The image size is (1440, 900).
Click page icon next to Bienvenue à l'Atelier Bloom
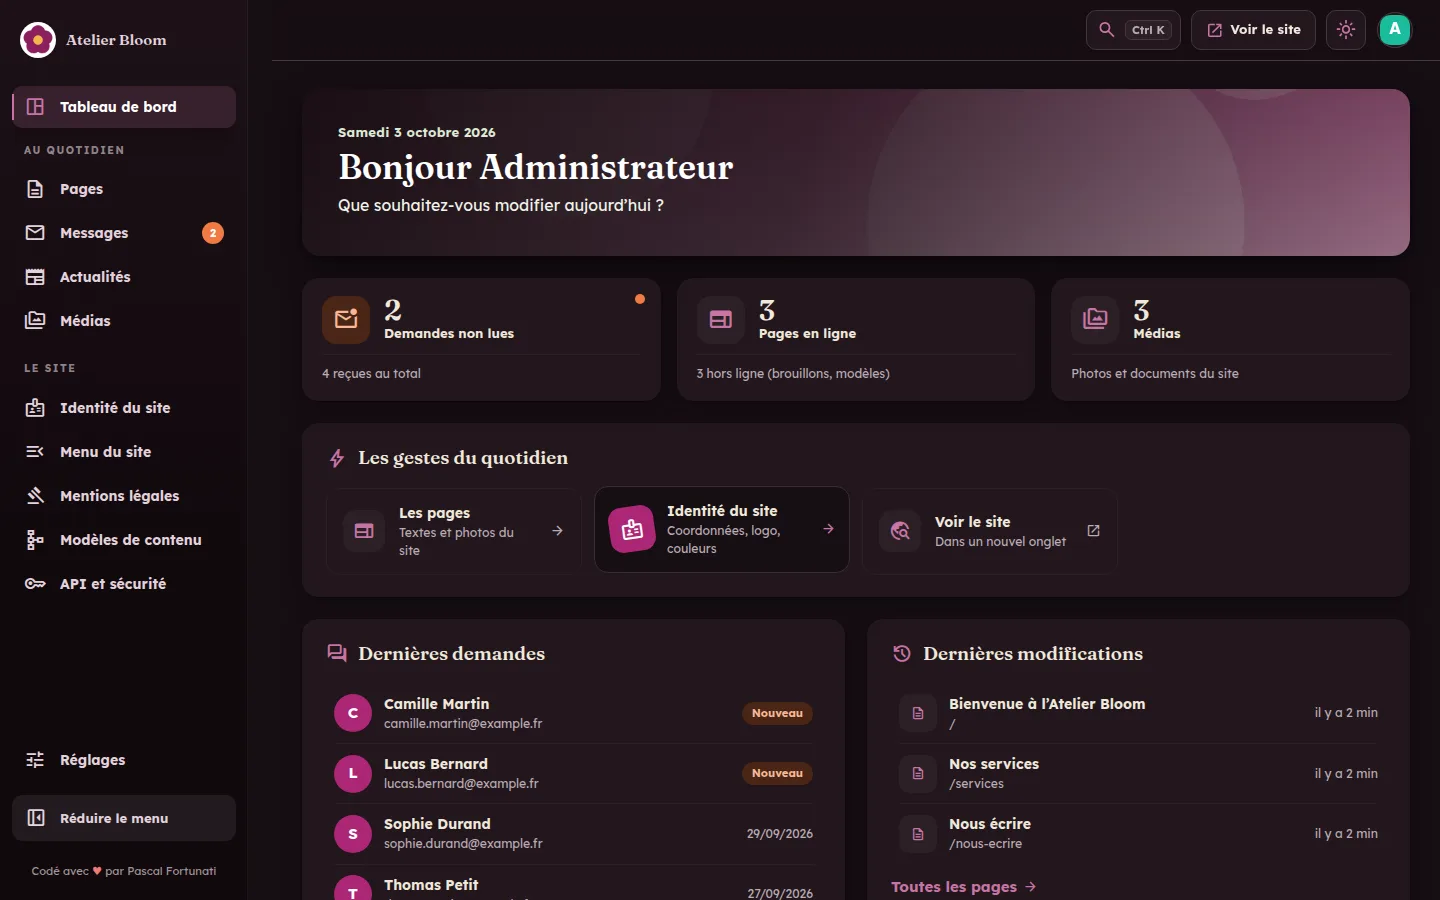(x=918, y=713)
